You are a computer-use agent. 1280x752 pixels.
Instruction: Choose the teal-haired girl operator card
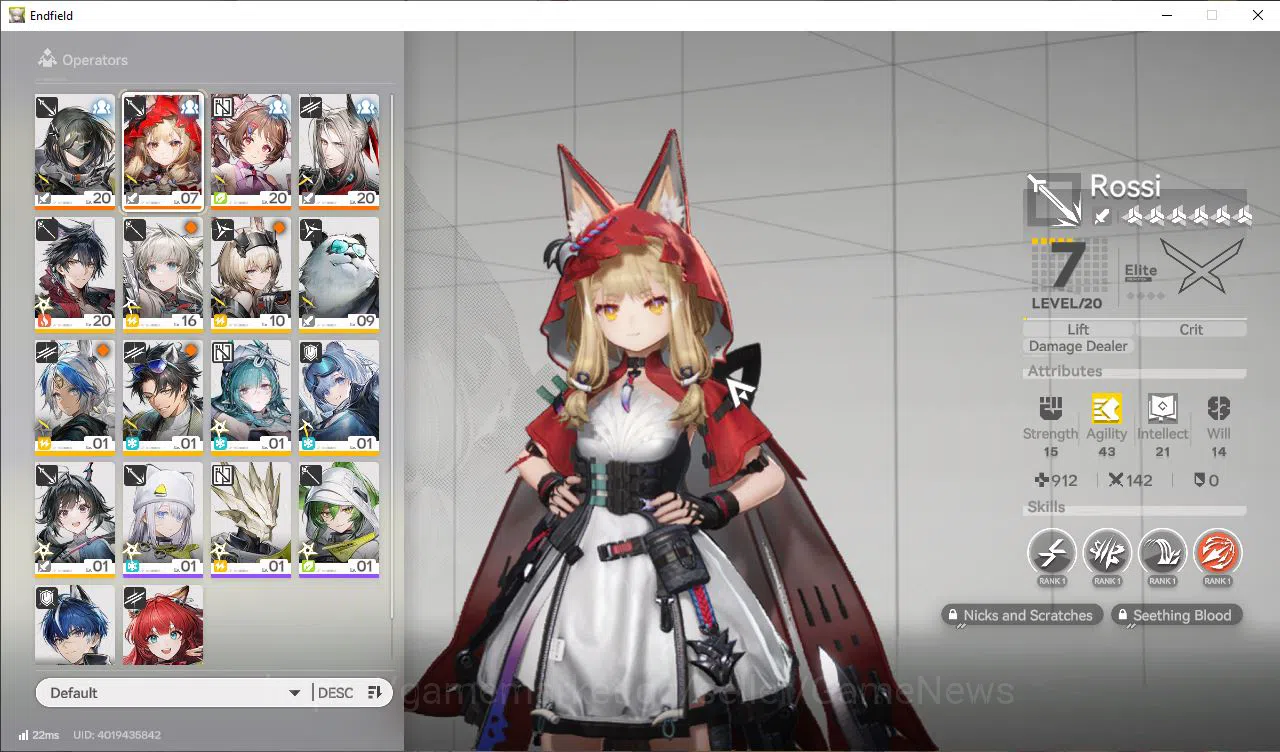click(251, 398)
